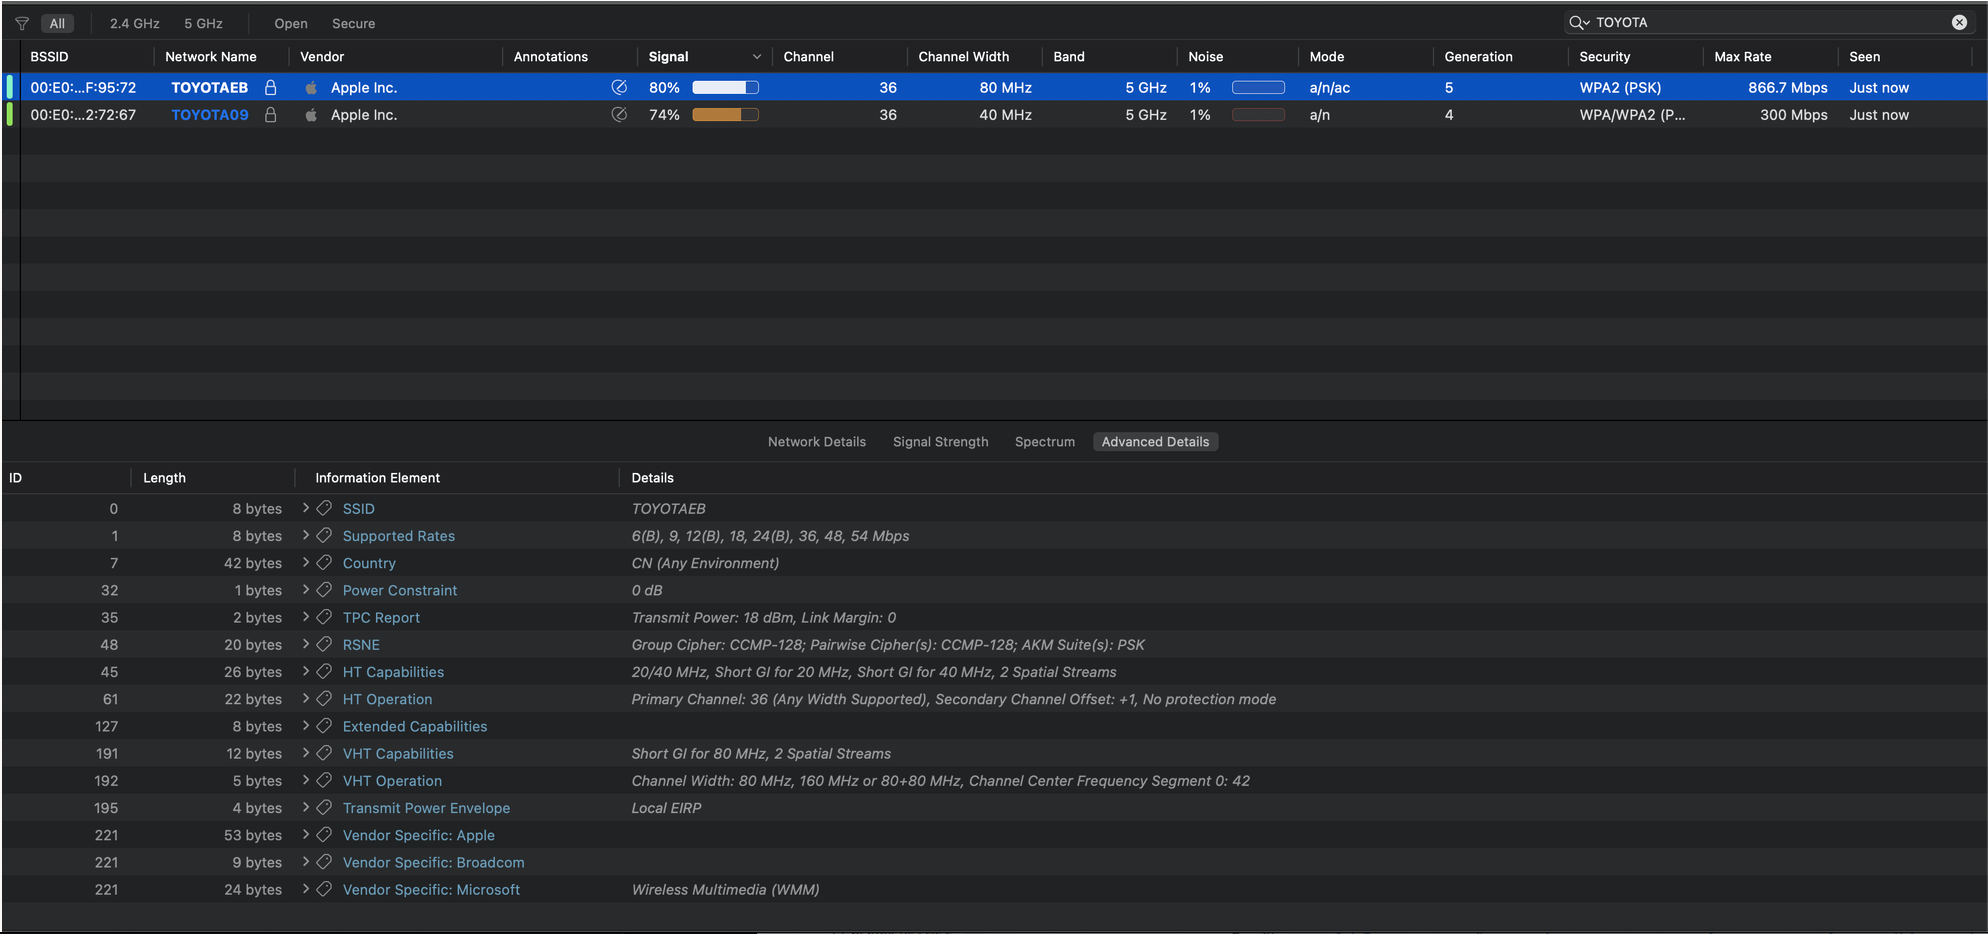Click the 74% signal bar for TOYOTA09
Screen dimensions: 1988x934
[x=725, y=114]
